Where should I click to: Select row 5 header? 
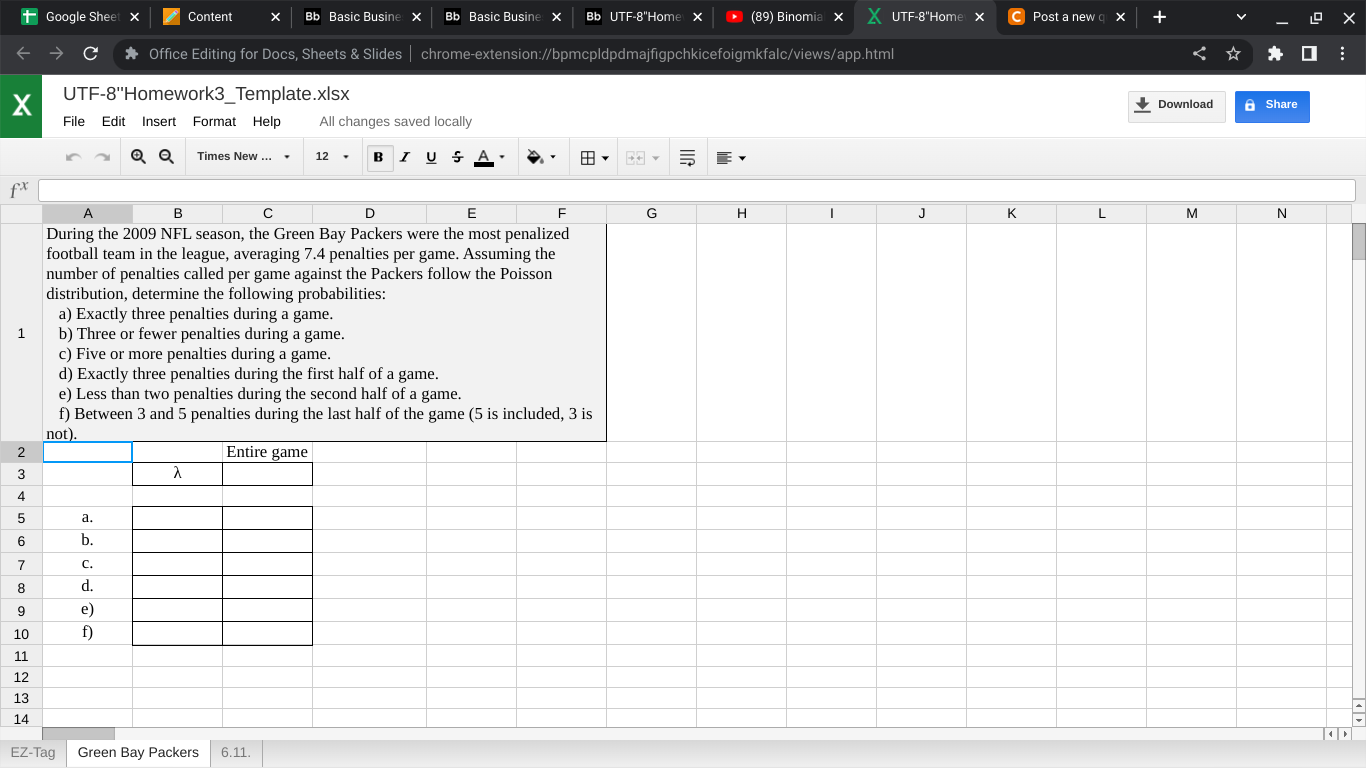click(x=21, y=518)
